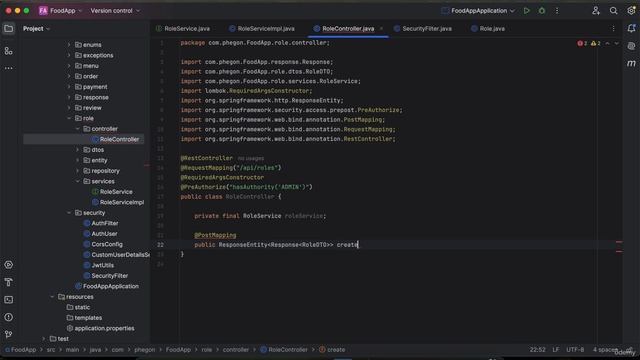
Task: Open Maven tool window
Action: (631, 63)
